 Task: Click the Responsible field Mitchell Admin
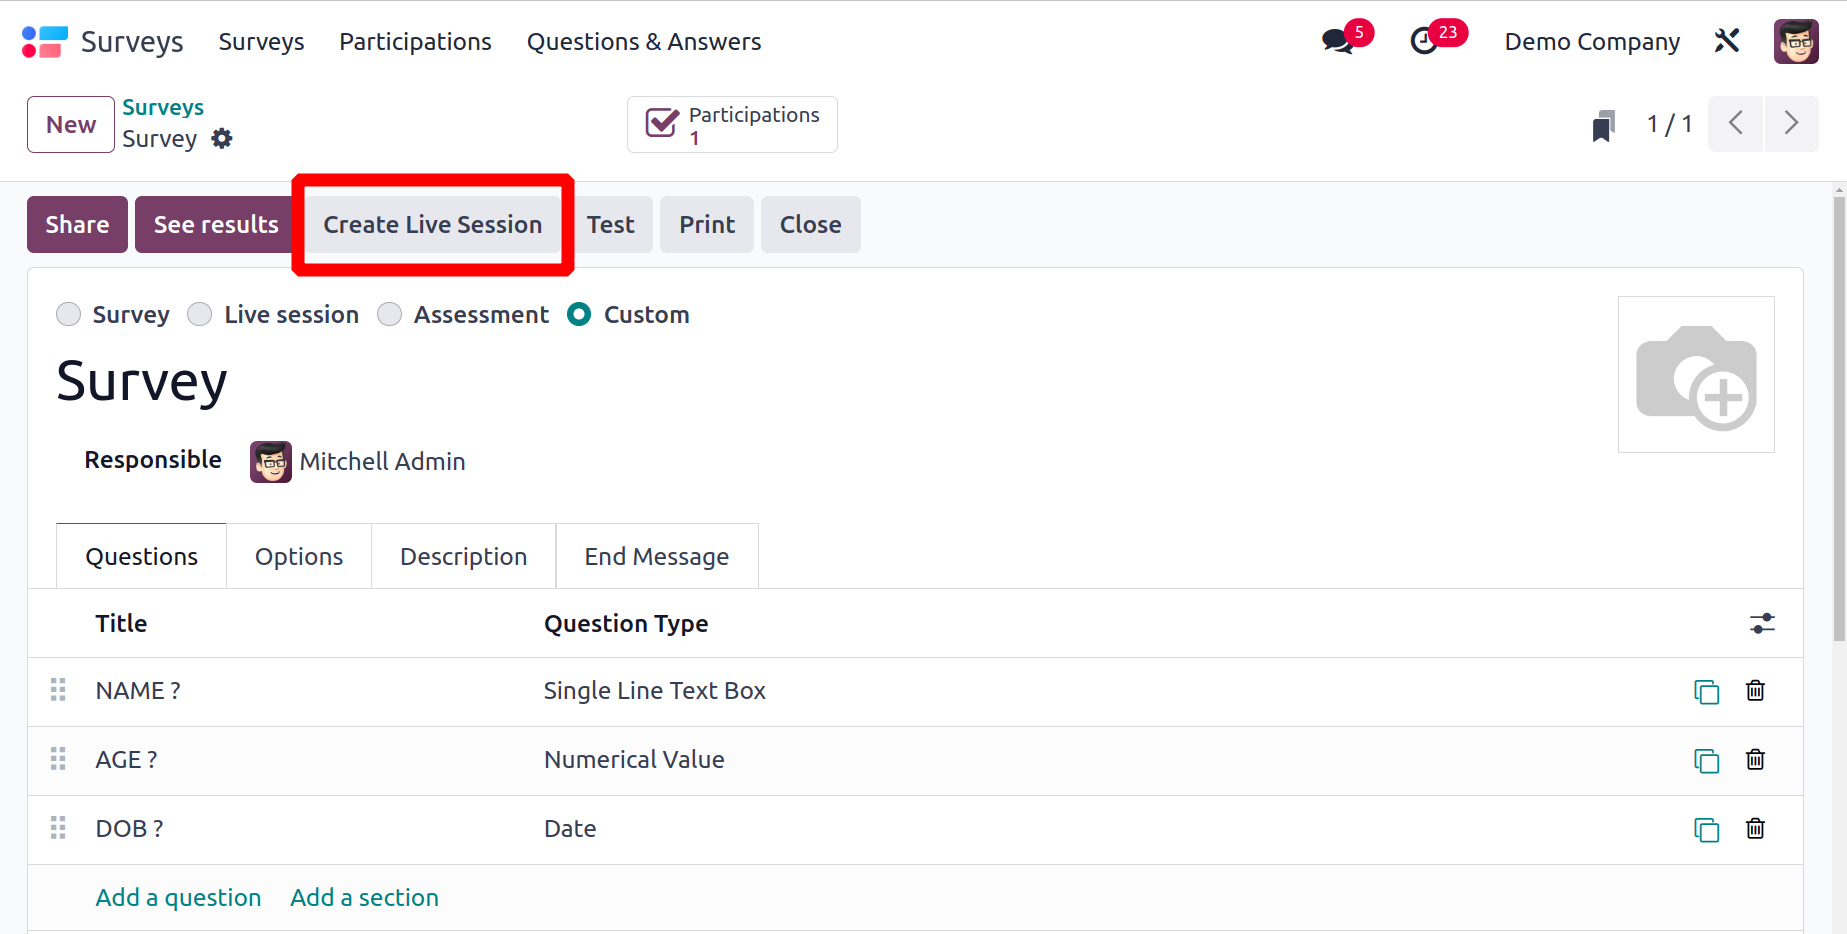tap(382, 462)
